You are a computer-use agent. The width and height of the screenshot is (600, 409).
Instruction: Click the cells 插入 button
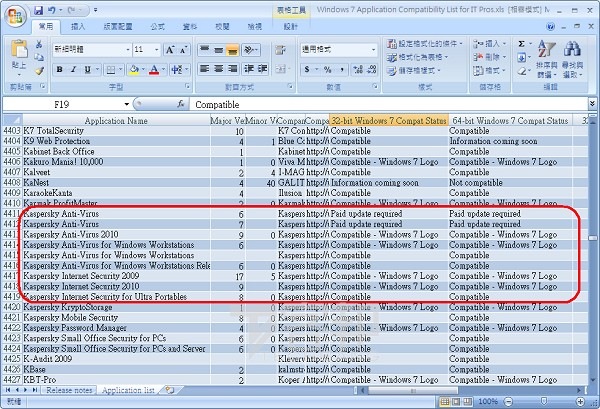(x=490, y=44)
